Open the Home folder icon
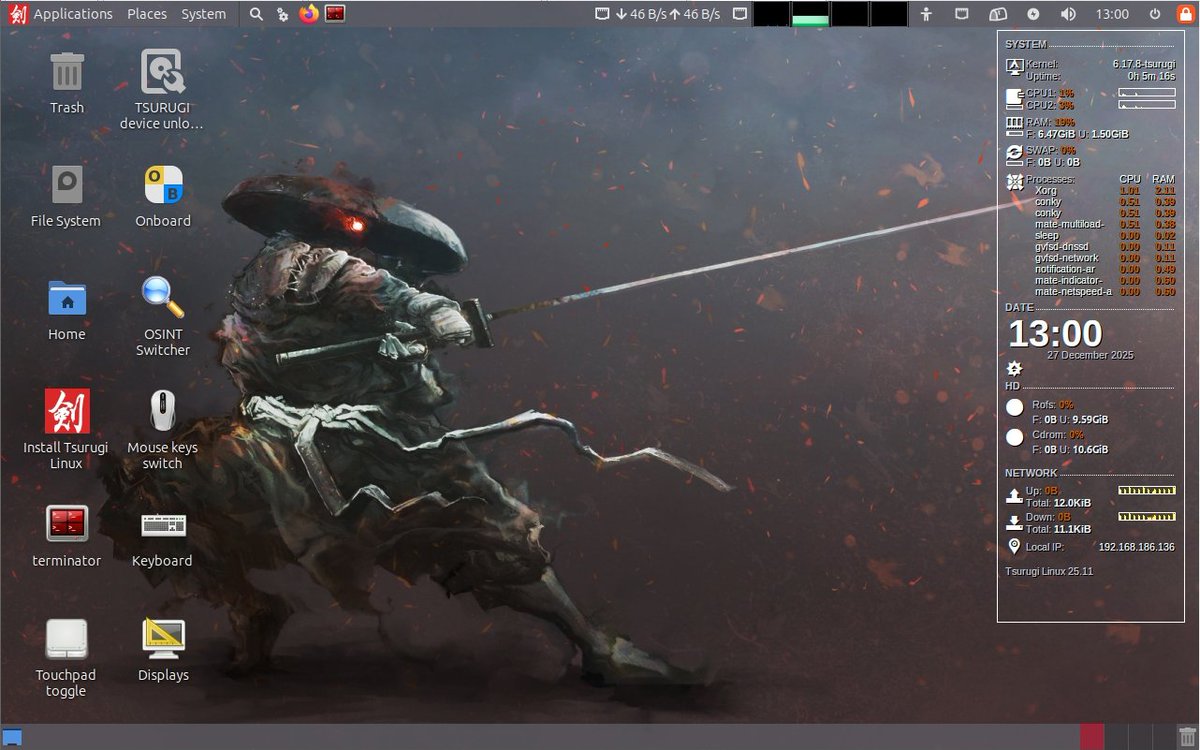1200x750 pixels. point(67,298)
